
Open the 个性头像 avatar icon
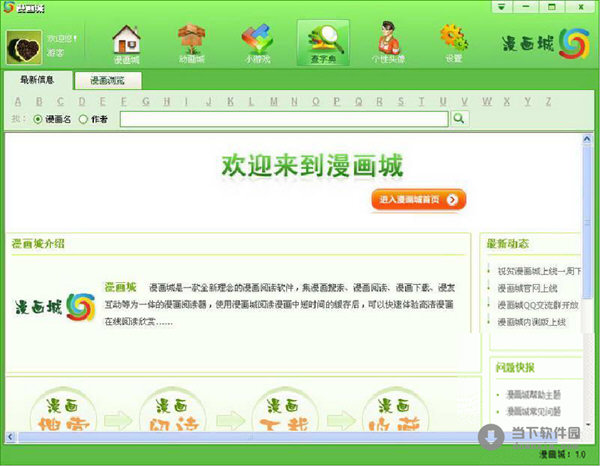coord(388,43)
